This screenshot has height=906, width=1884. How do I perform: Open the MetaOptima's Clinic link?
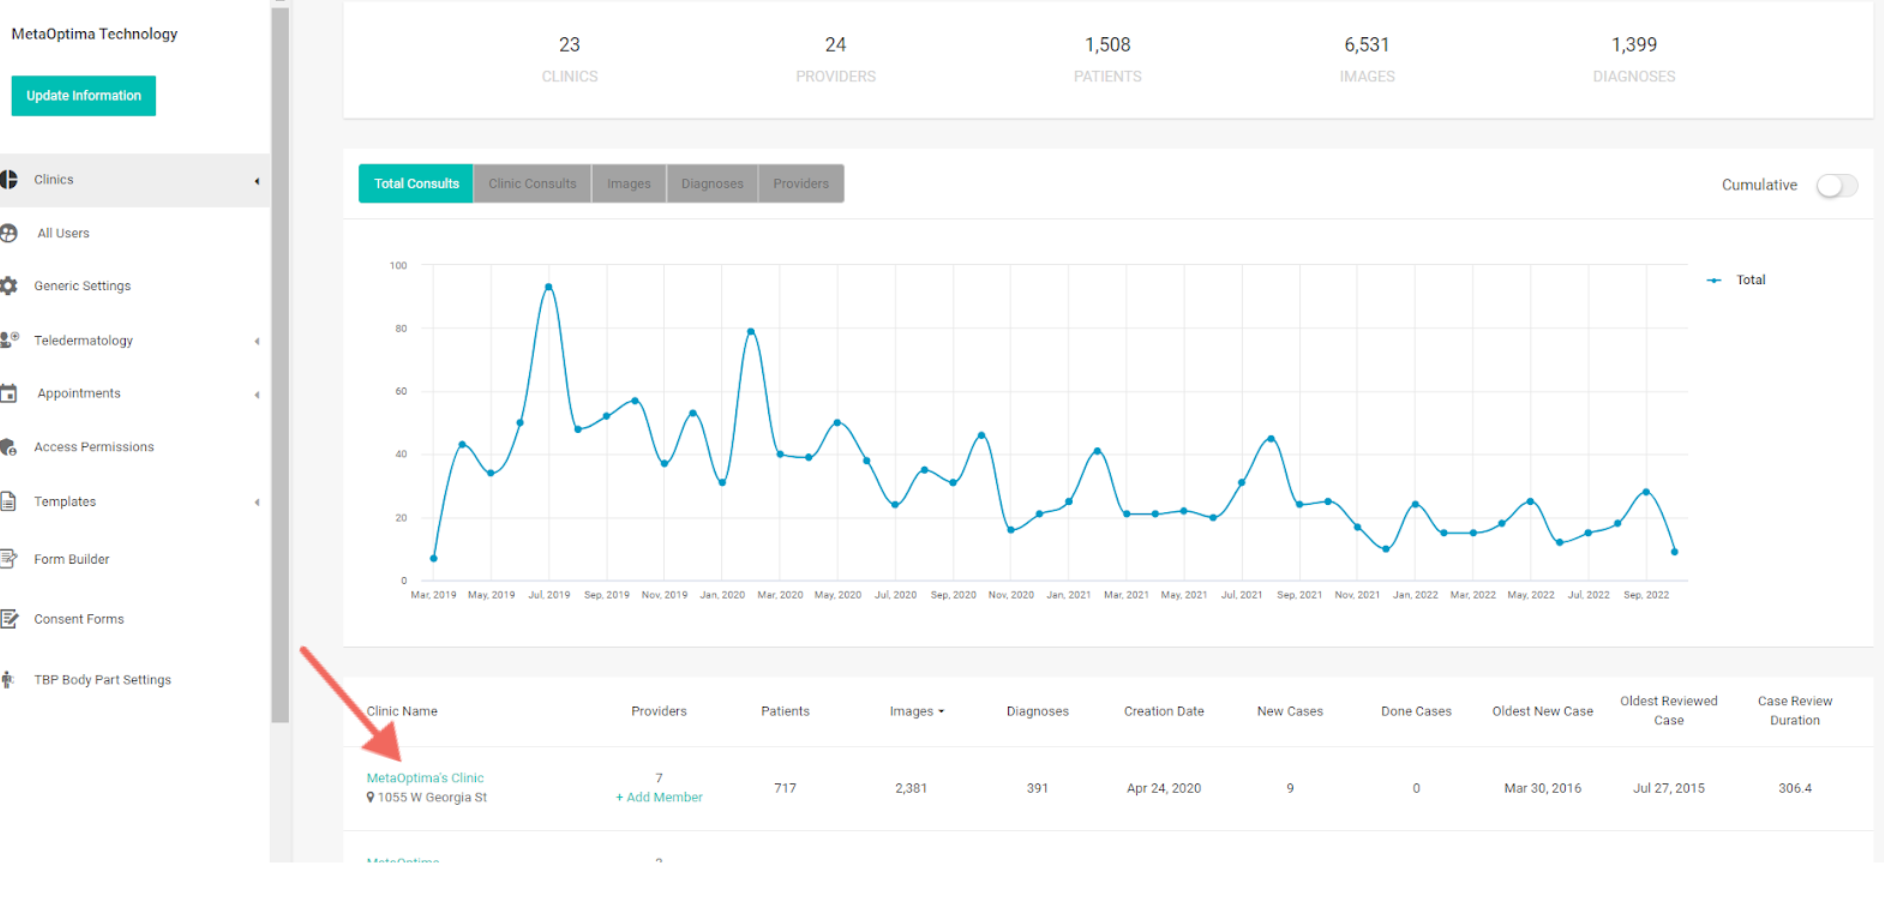[425, 778]
